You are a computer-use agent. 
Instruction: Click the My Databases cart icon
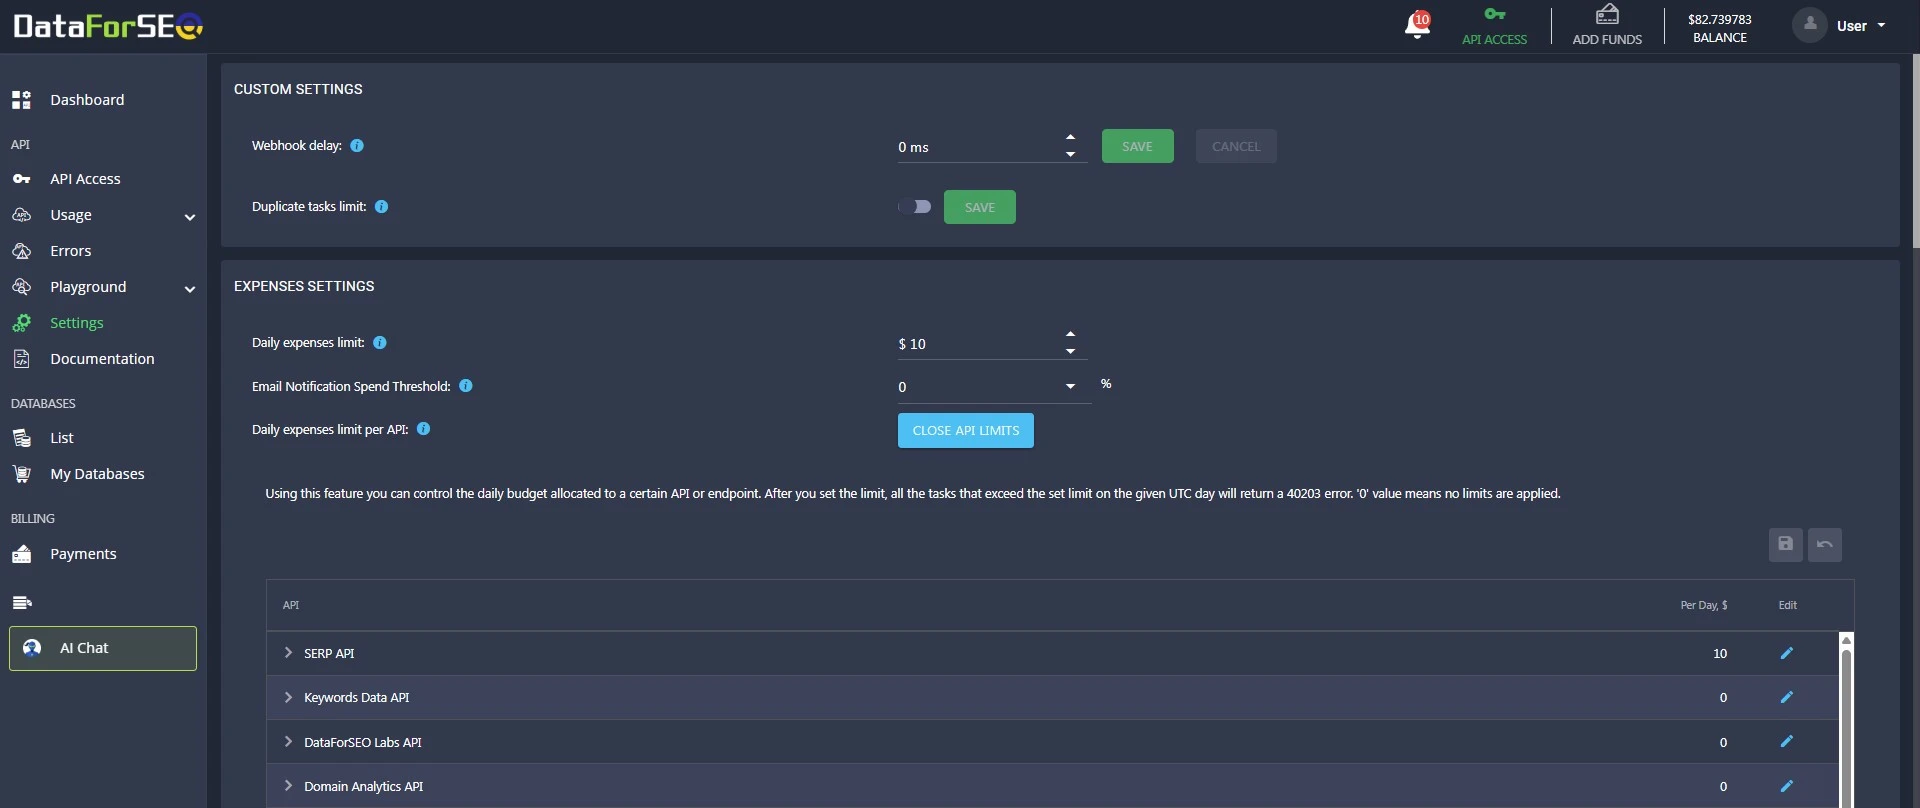click(21, 474)
